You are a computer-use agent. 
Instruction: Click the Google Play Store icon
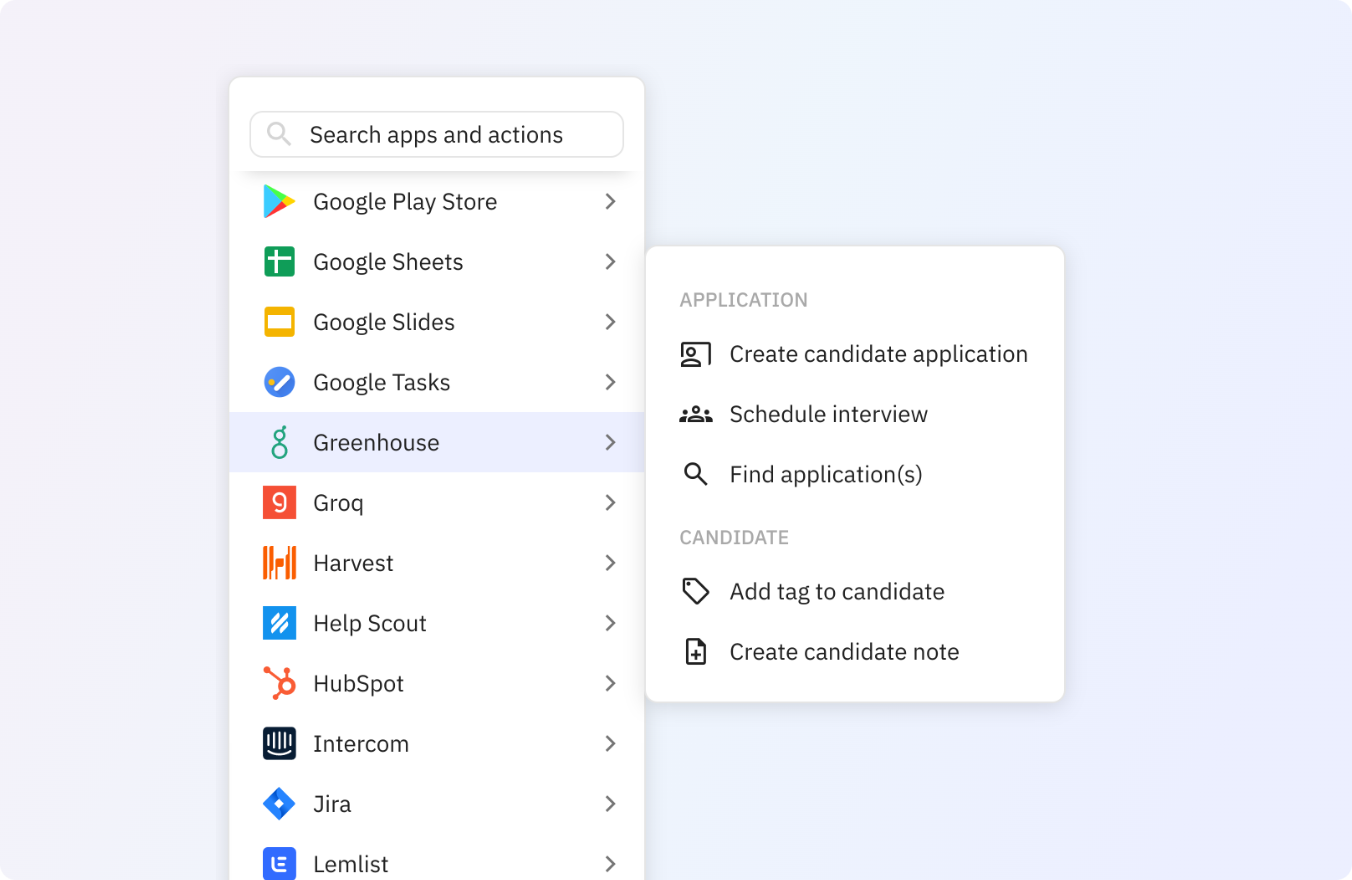(279, 202)
